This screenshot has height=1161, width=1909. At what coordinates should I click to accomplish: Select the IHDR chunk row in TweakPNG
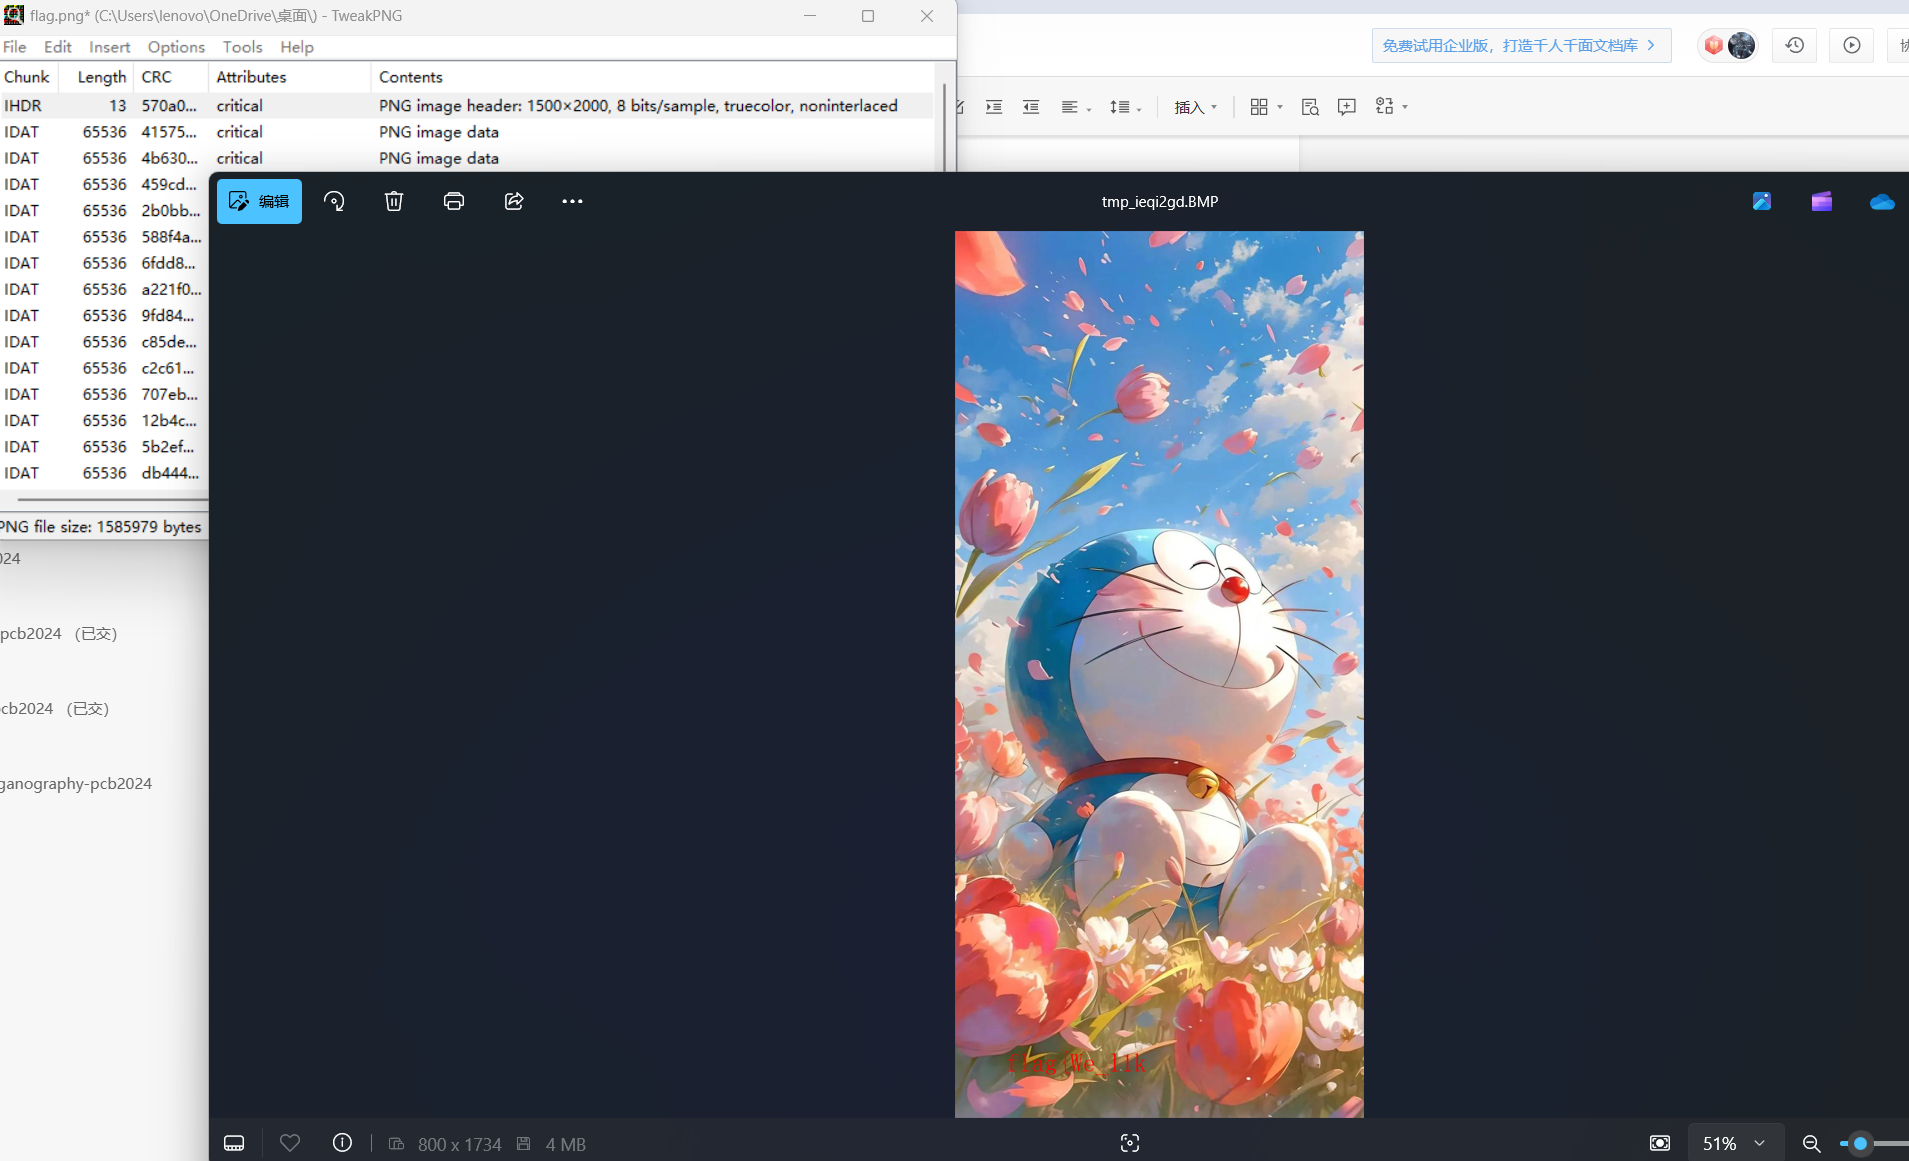(x=467, y=106)
